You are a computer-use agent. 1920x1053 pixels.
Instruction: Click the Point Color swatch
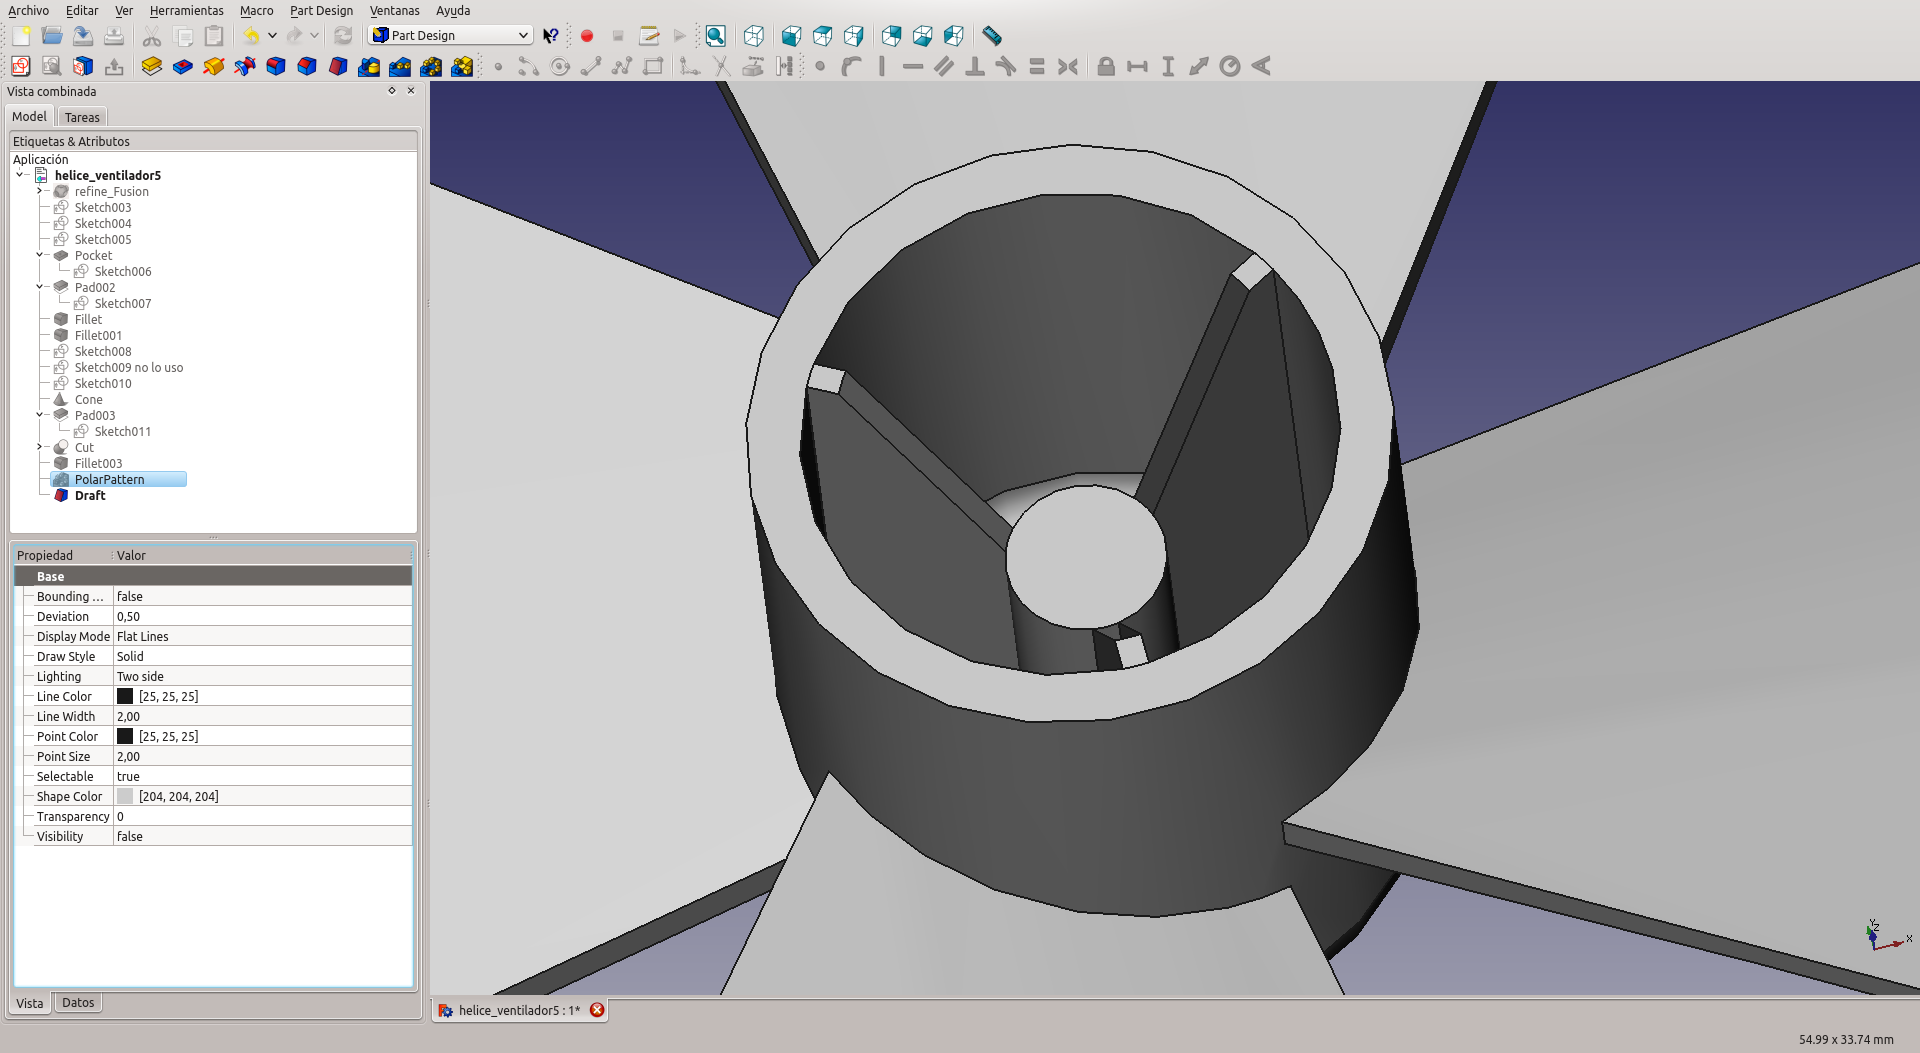click(125, 736)
